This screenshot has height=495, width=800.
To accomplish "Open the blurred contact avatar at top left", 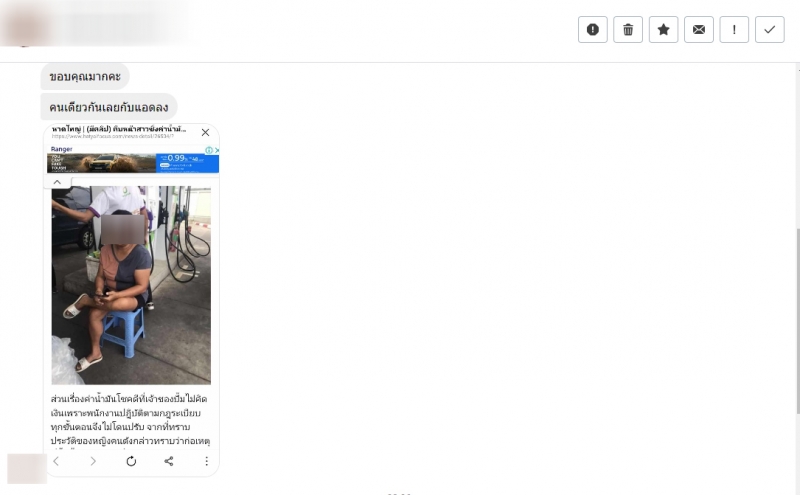I will tap(24, 26).
